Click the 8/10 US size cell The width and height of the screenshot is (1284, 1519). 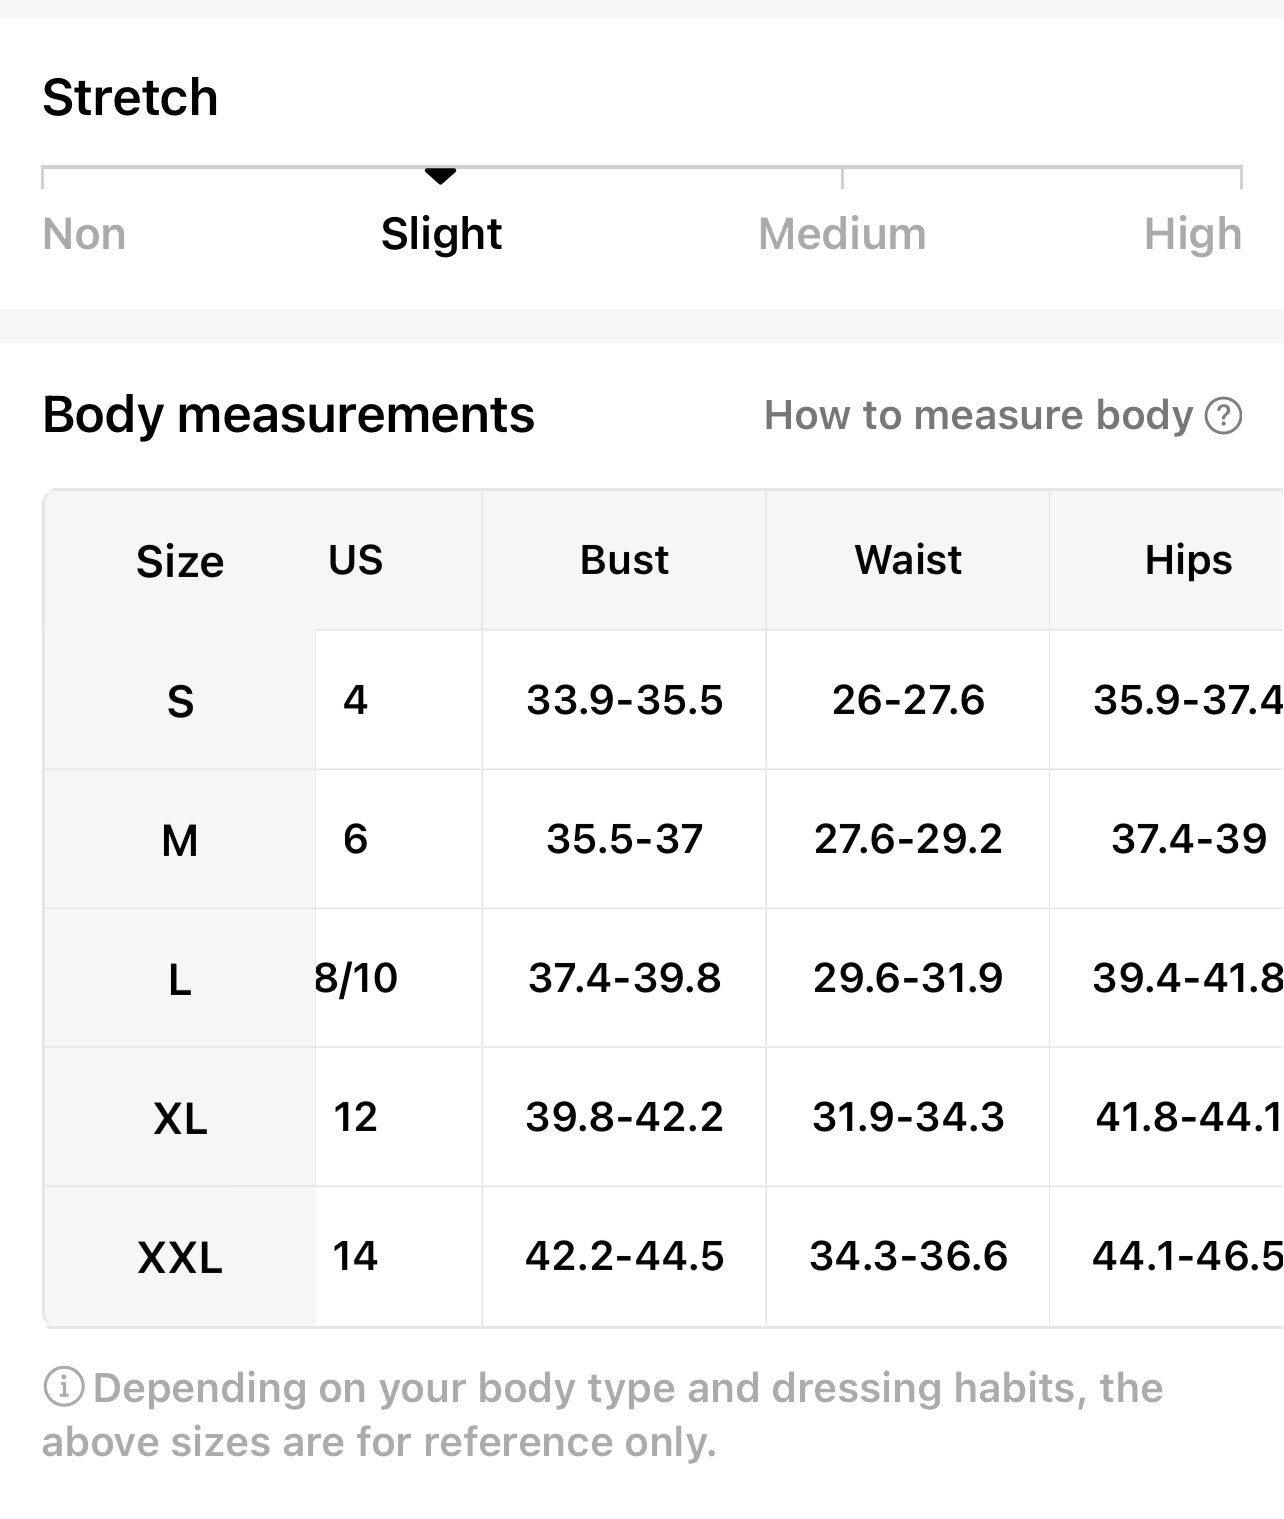click(356, 978)
